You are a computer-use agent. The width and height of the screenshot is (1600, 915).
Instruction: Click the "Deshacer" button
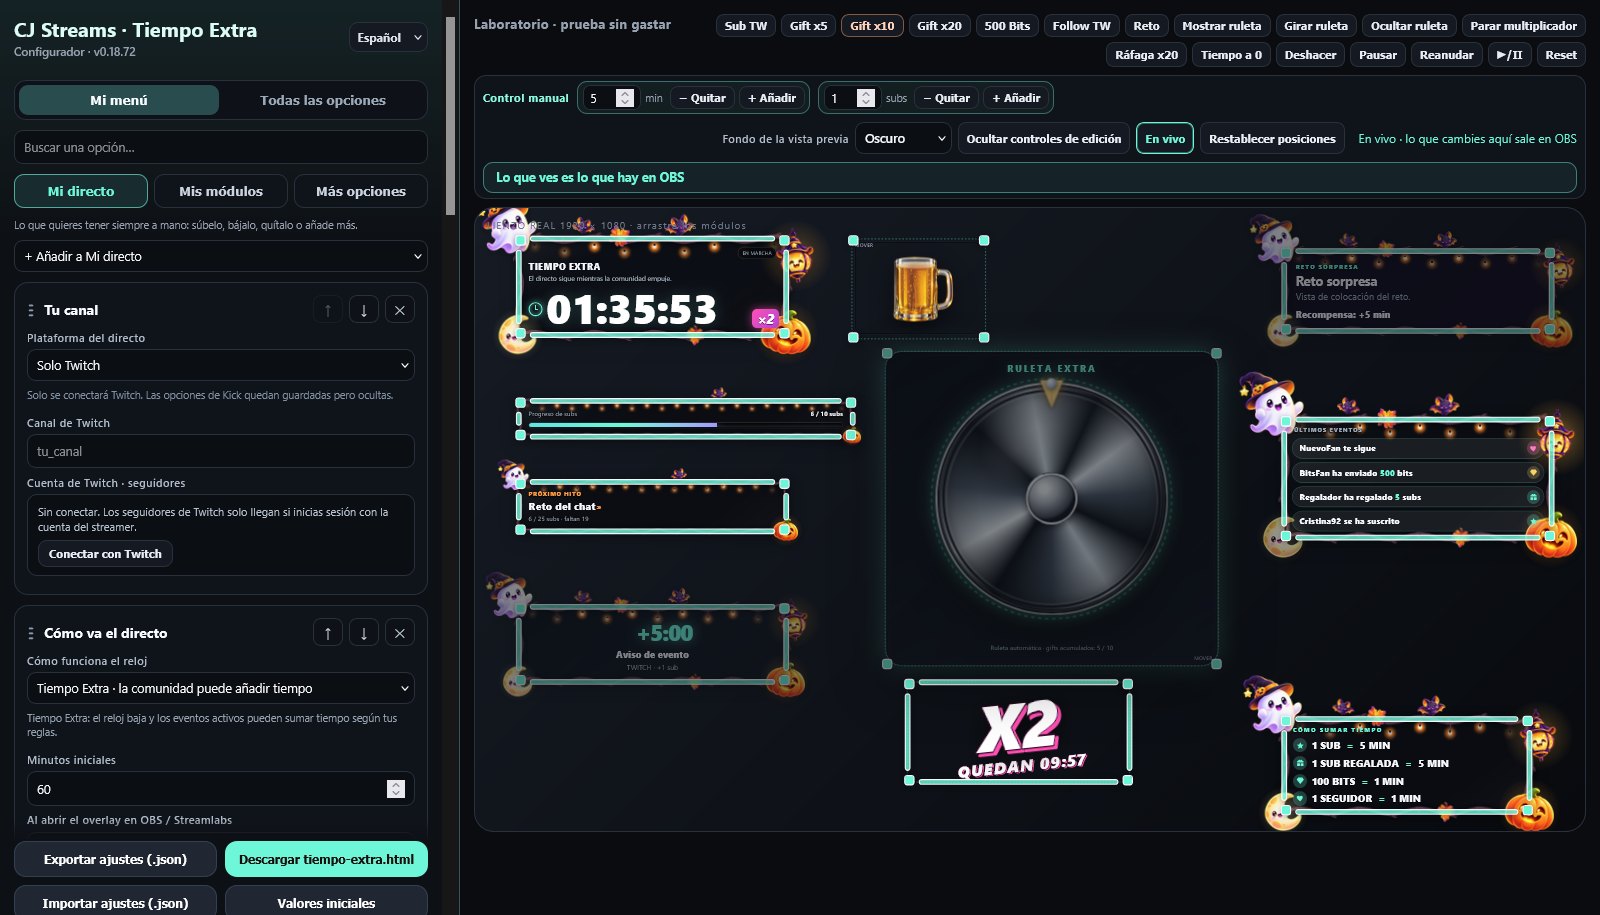click(x=1310, y=54)
